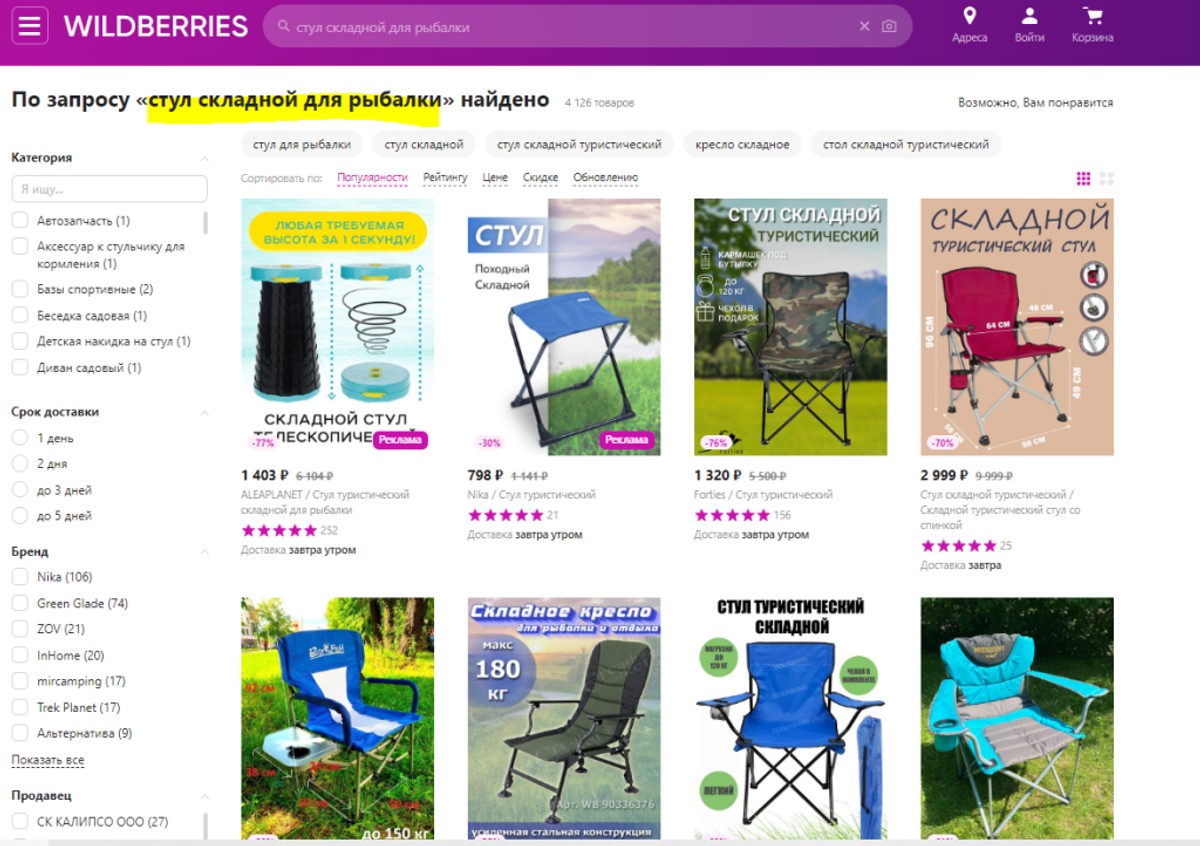Screen dimensions: 1200x846
Task: Click the category search Я ищу field
Action: pos(109,189)
